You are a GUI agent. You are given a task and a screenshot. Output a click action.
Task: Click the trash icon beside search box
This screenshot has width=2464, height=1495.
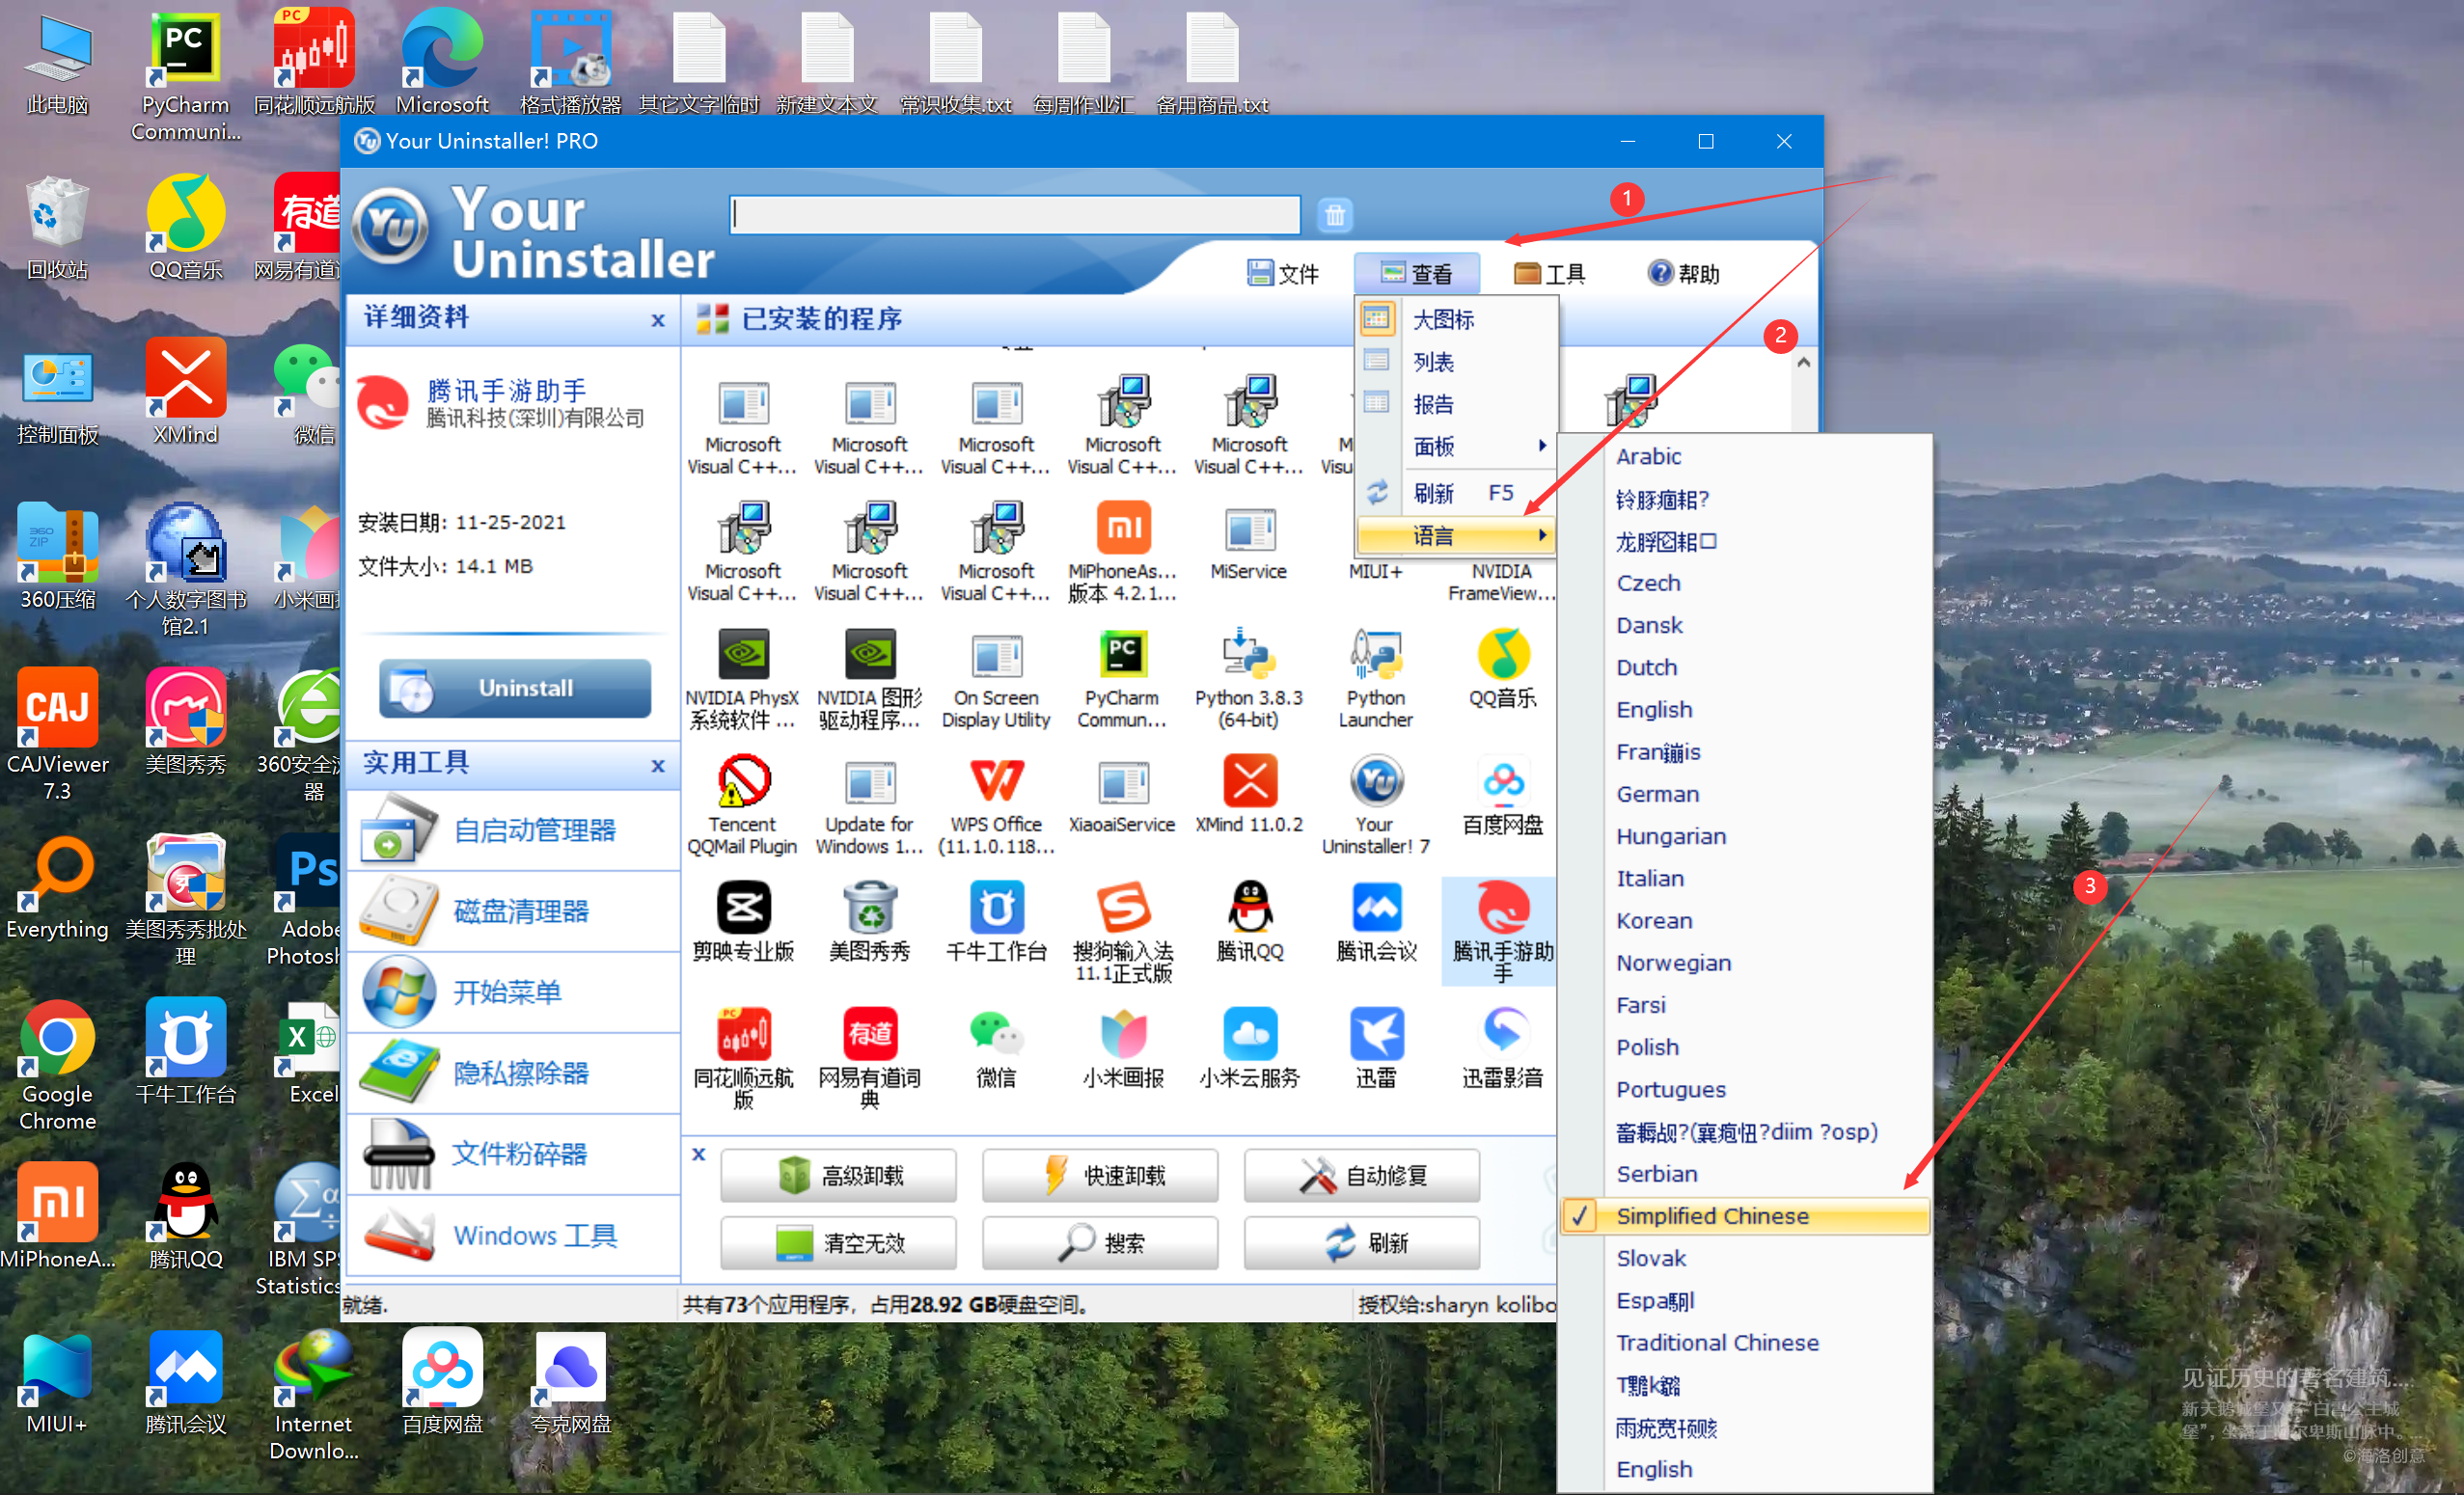(x=1334, y=215)
